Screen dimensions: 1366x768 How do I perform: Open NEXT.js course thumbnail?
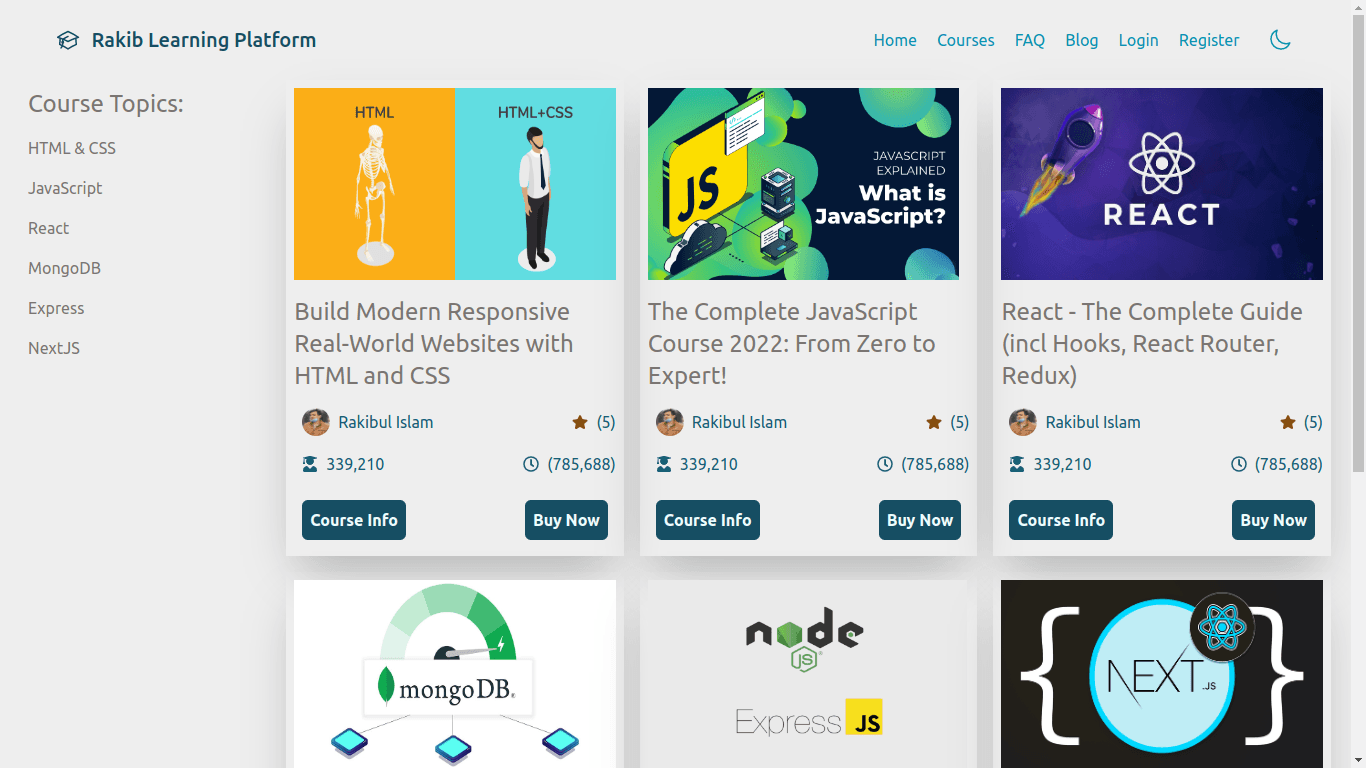tap(1162, 674)
